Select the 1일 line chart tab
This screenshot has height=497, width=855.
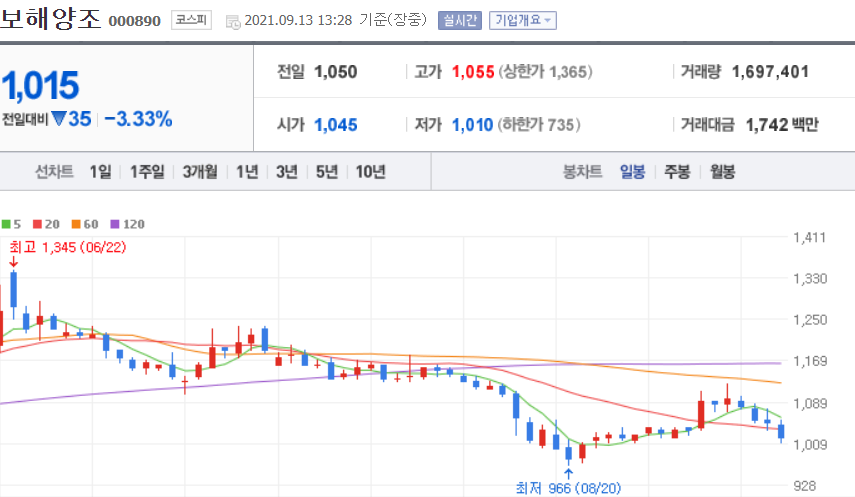100,172
